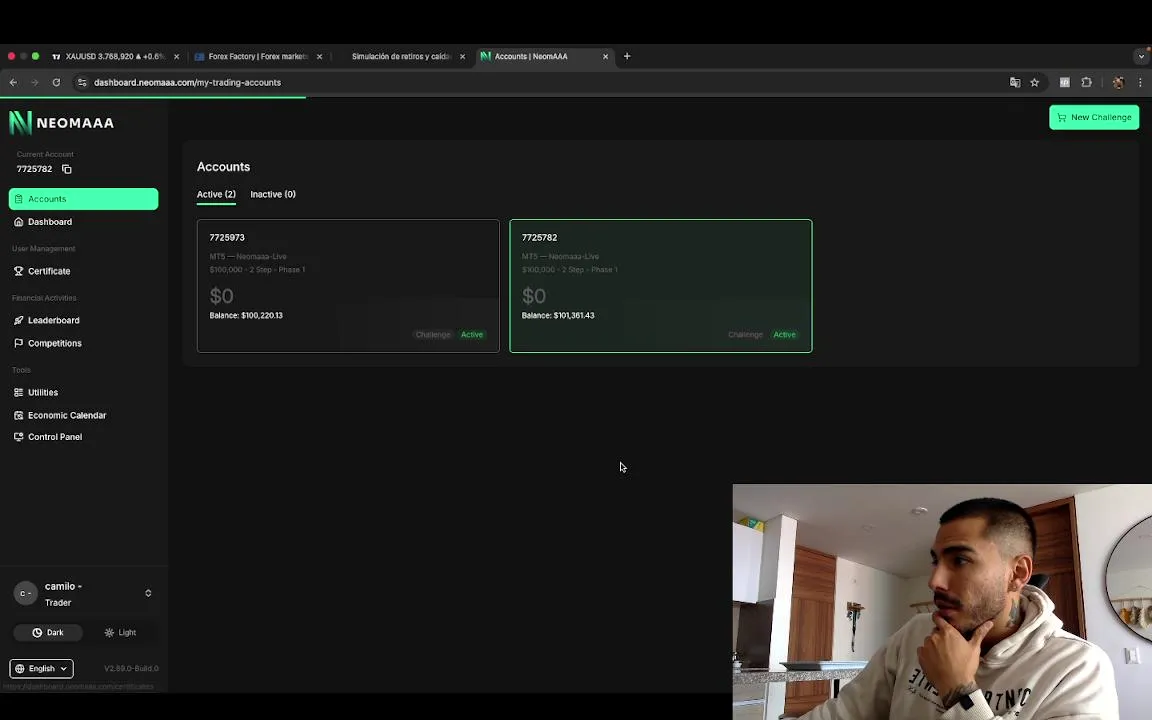This screenshot has height=720, width=1152.
Task: Switch to the Inactive (0) tab
Action: pyautogui.click(x=273, y=195)
